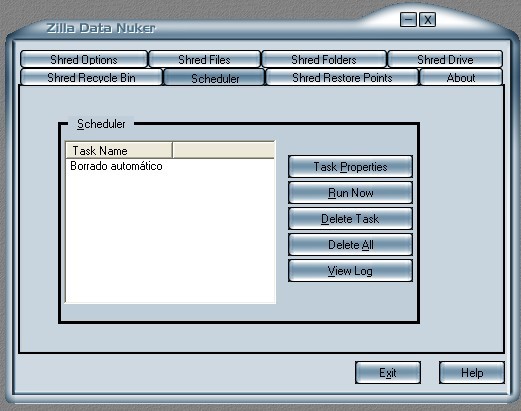Click the Scheduler tab

215,78
